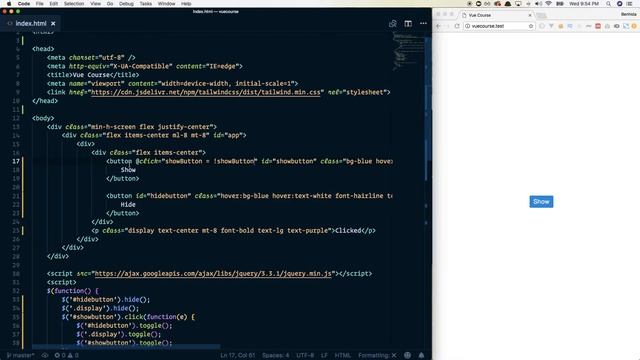Click the master git branch indicator
The image size is (640, 360).
click(20, 355)
